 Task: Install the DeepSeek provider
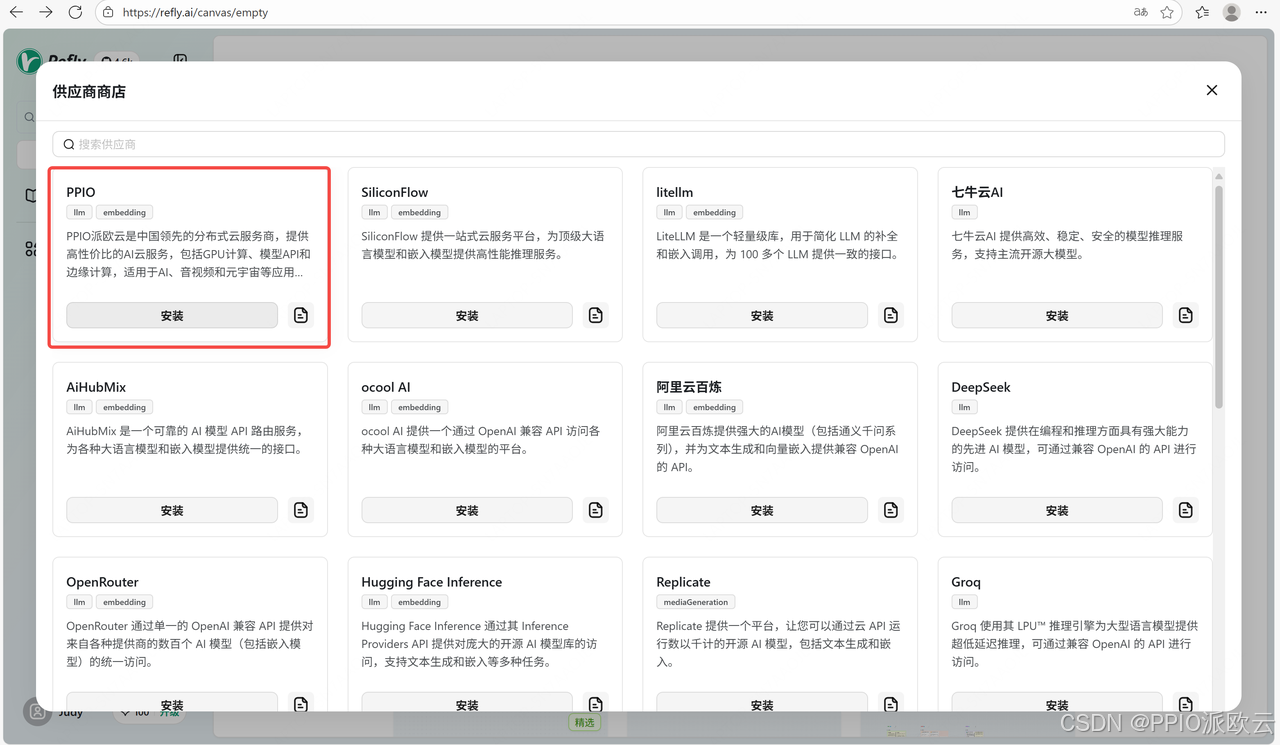click(1057, 510)
